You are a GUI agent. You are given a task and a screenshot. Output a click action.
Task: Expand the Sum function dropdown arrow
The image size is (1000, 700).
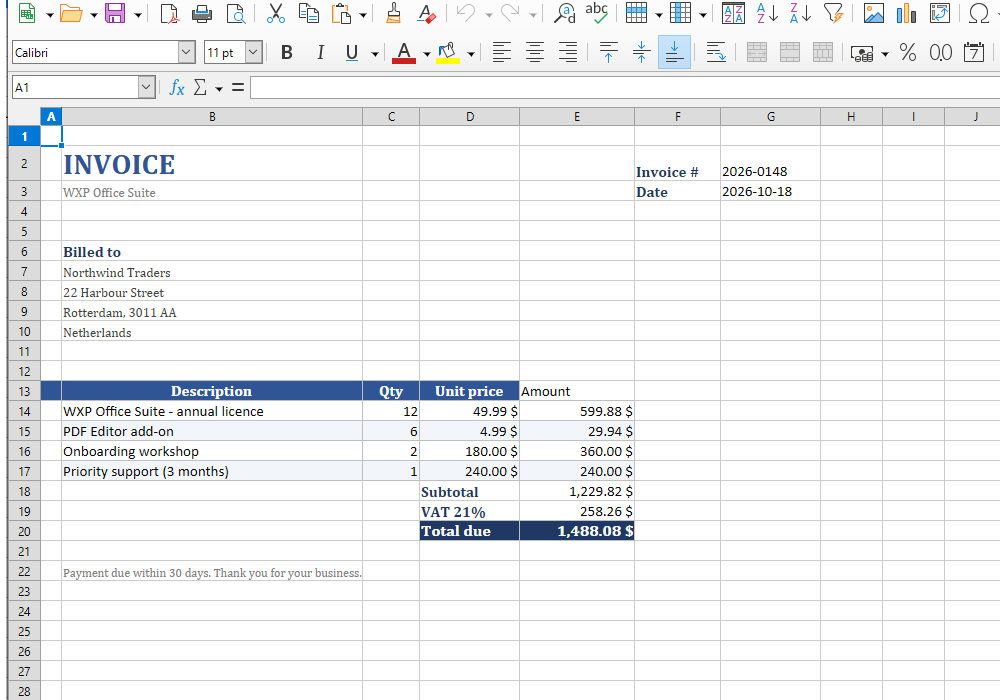point(219,89)
